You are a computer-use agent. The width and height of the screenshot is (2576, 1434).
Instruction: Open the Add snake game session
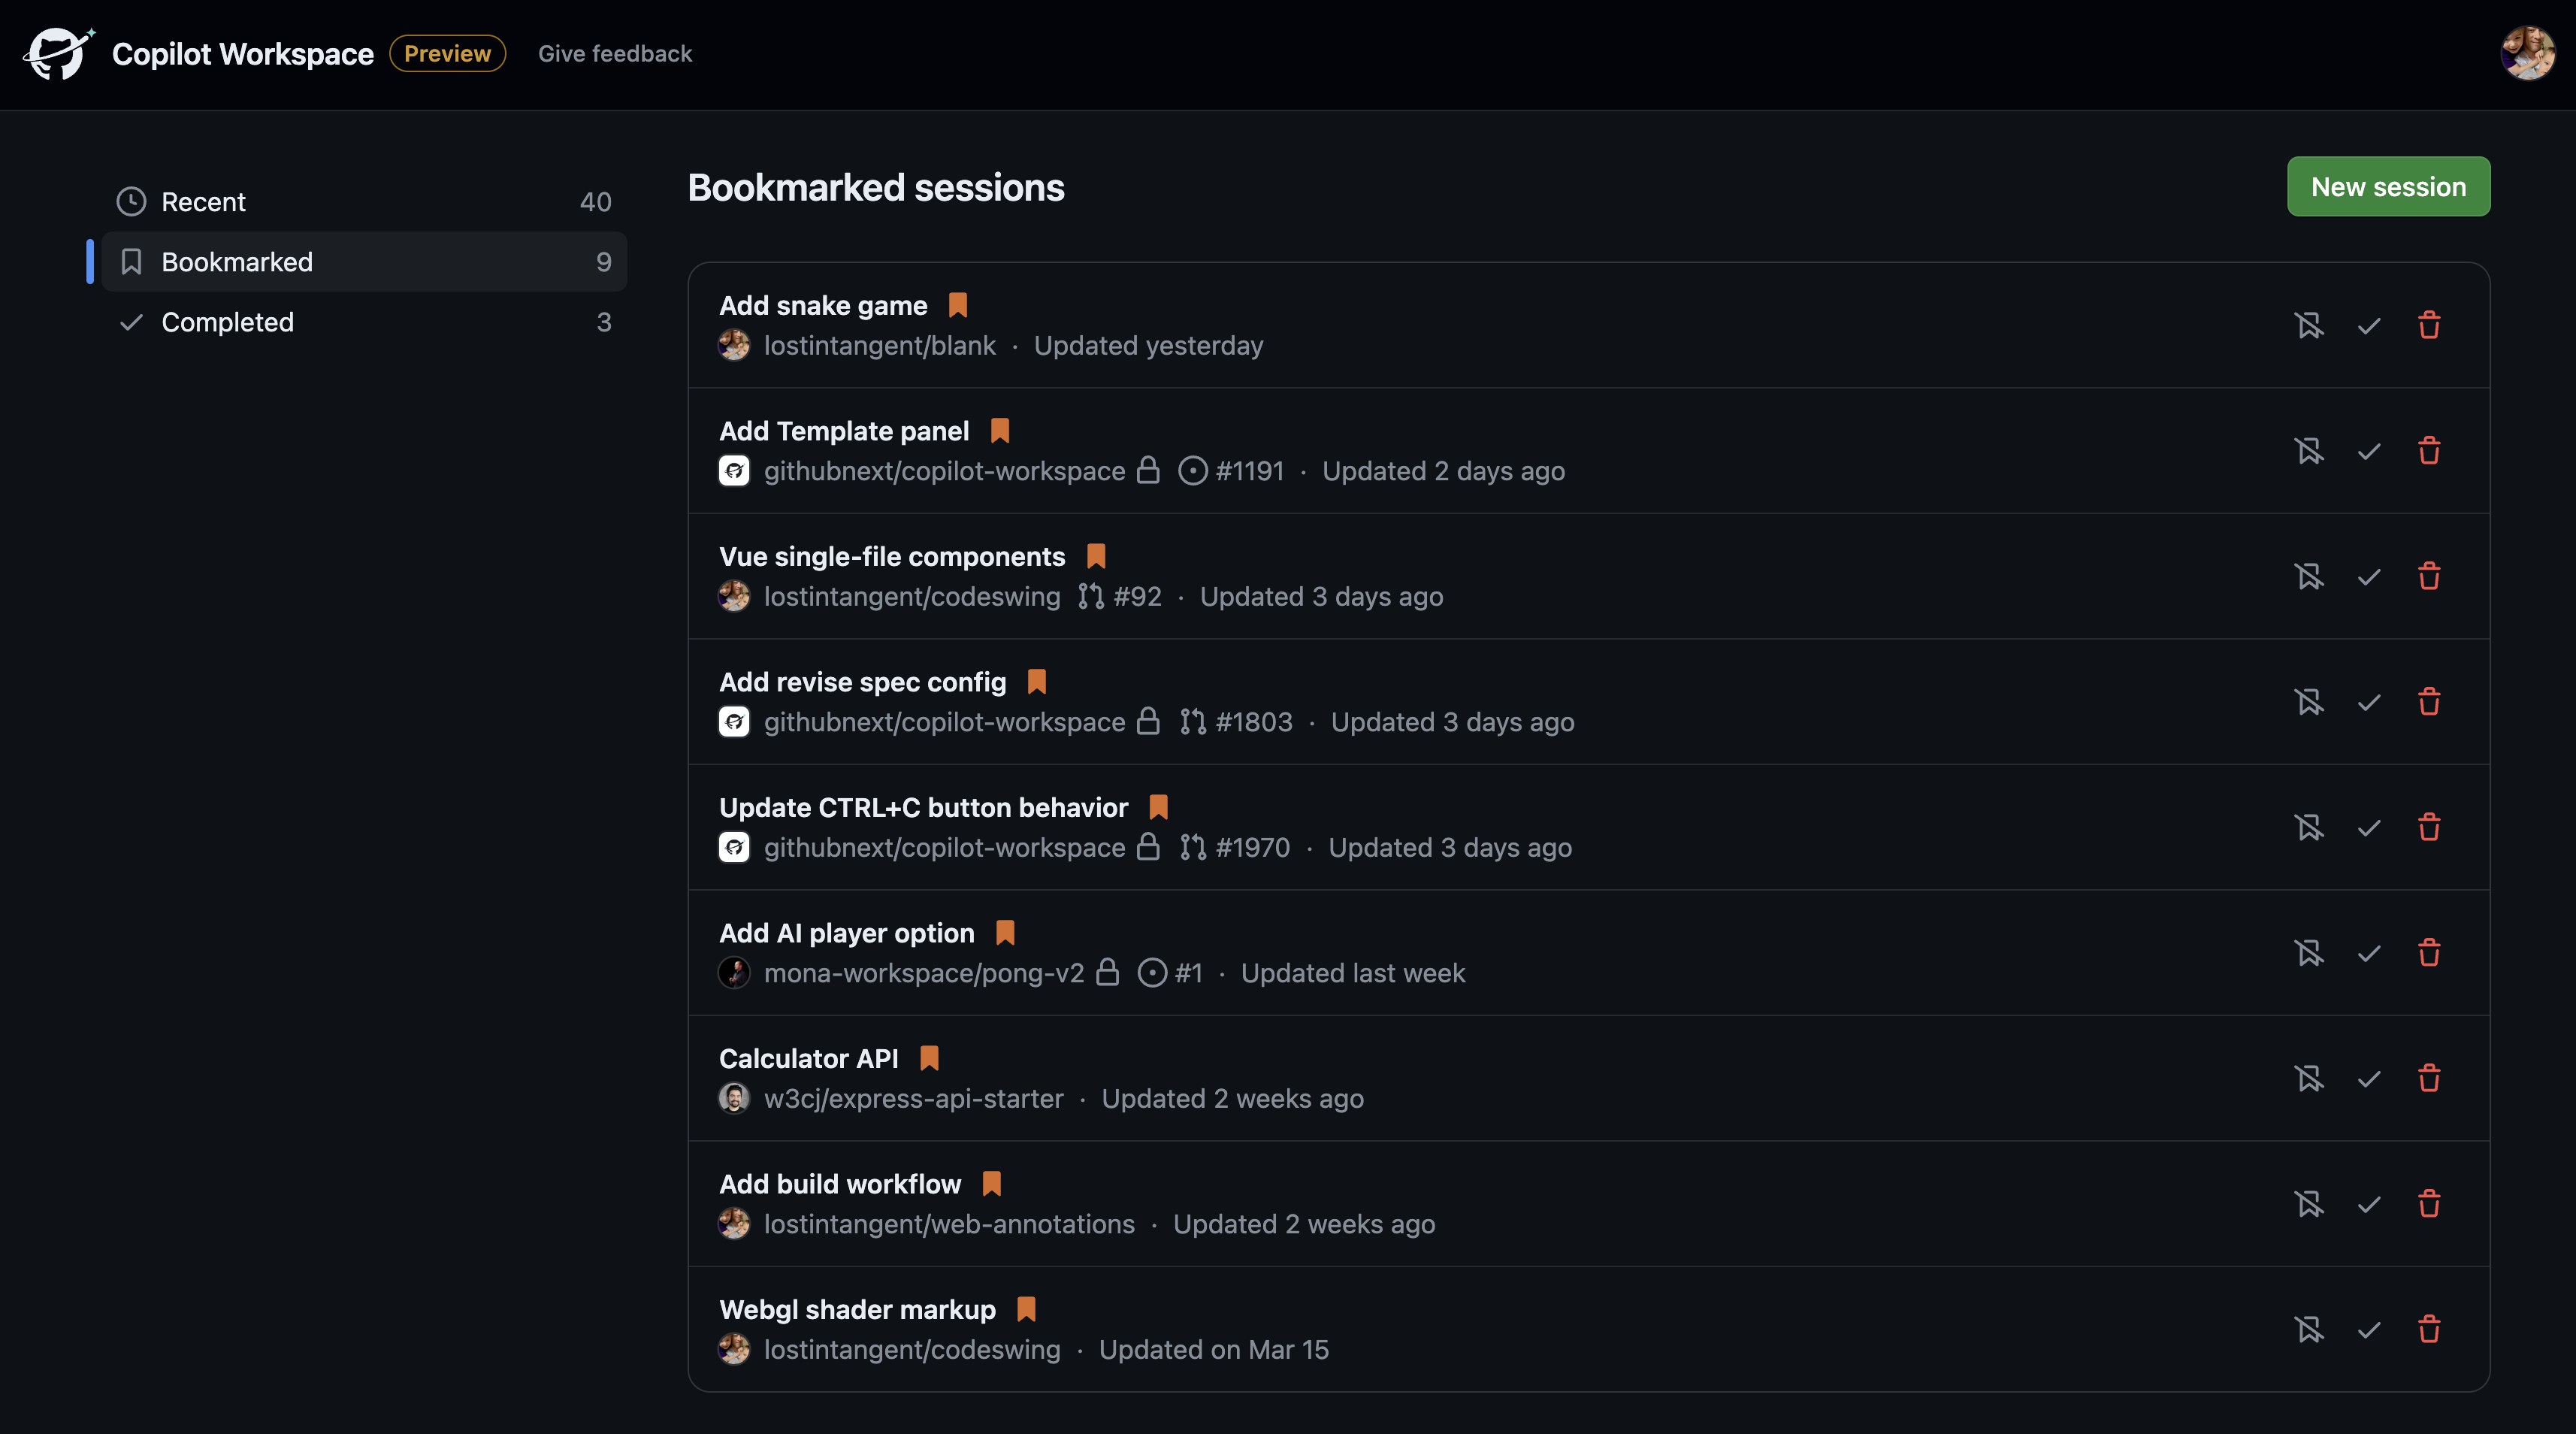pos(823,306)
